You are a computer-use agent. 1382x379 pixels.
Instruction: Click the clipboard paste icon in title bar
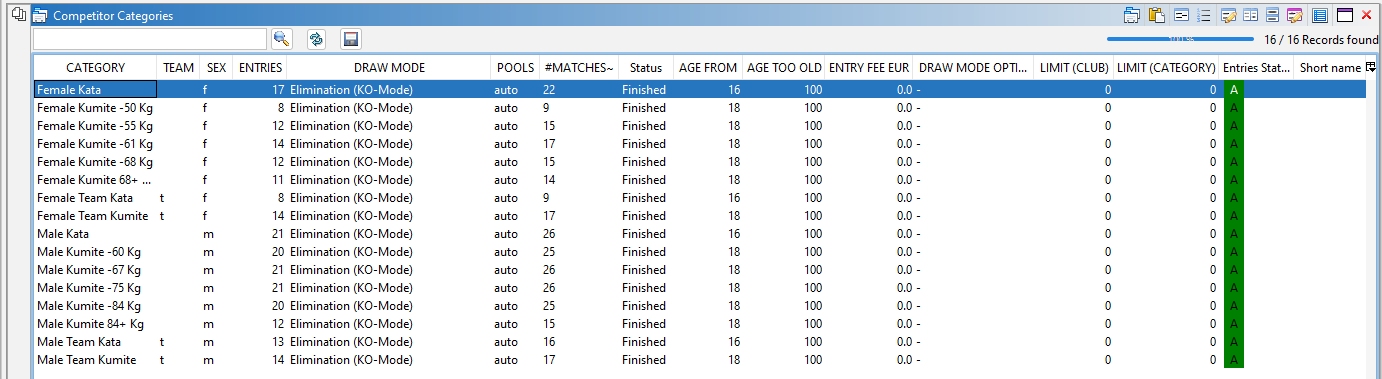coord(1156,15)
